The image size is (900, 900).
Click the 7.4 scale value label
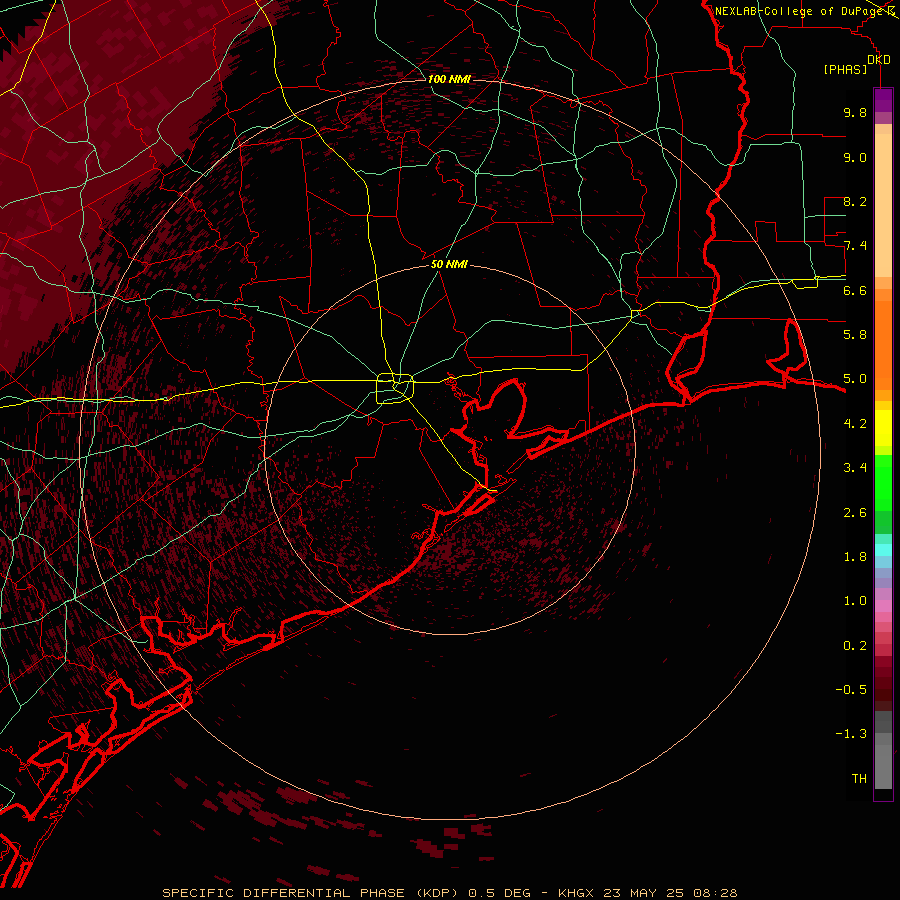(855, 246)
